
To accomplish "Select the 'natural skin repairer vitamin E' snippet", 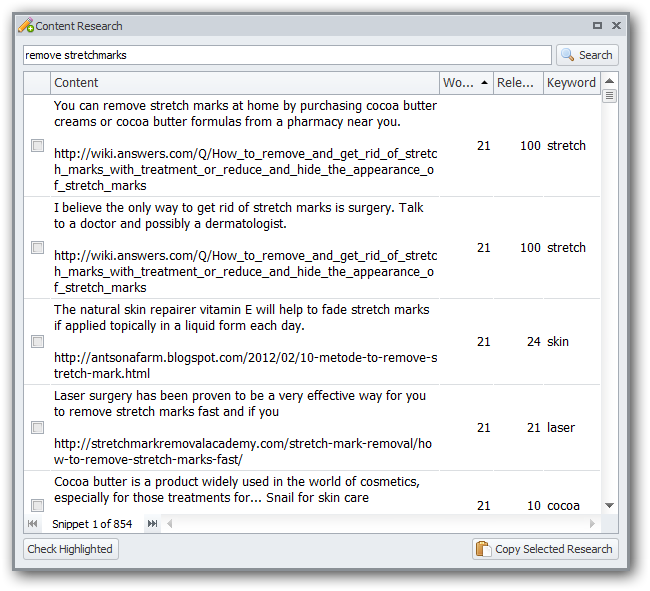I will 241,317.
